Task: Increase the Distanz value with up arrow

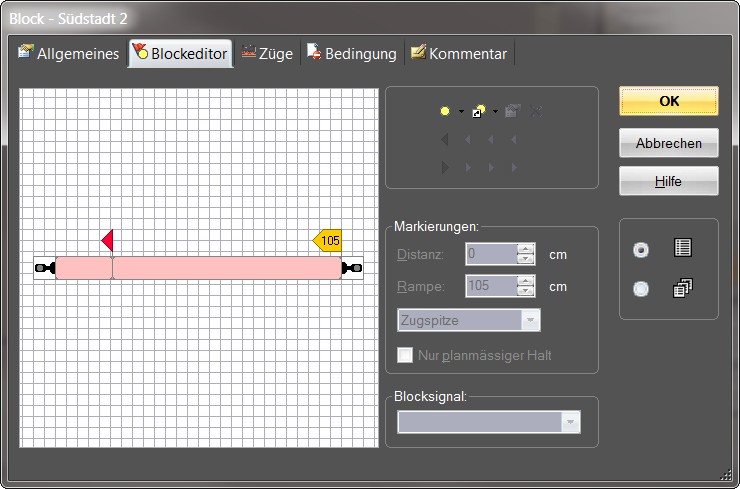Action: tap(525, 249)
